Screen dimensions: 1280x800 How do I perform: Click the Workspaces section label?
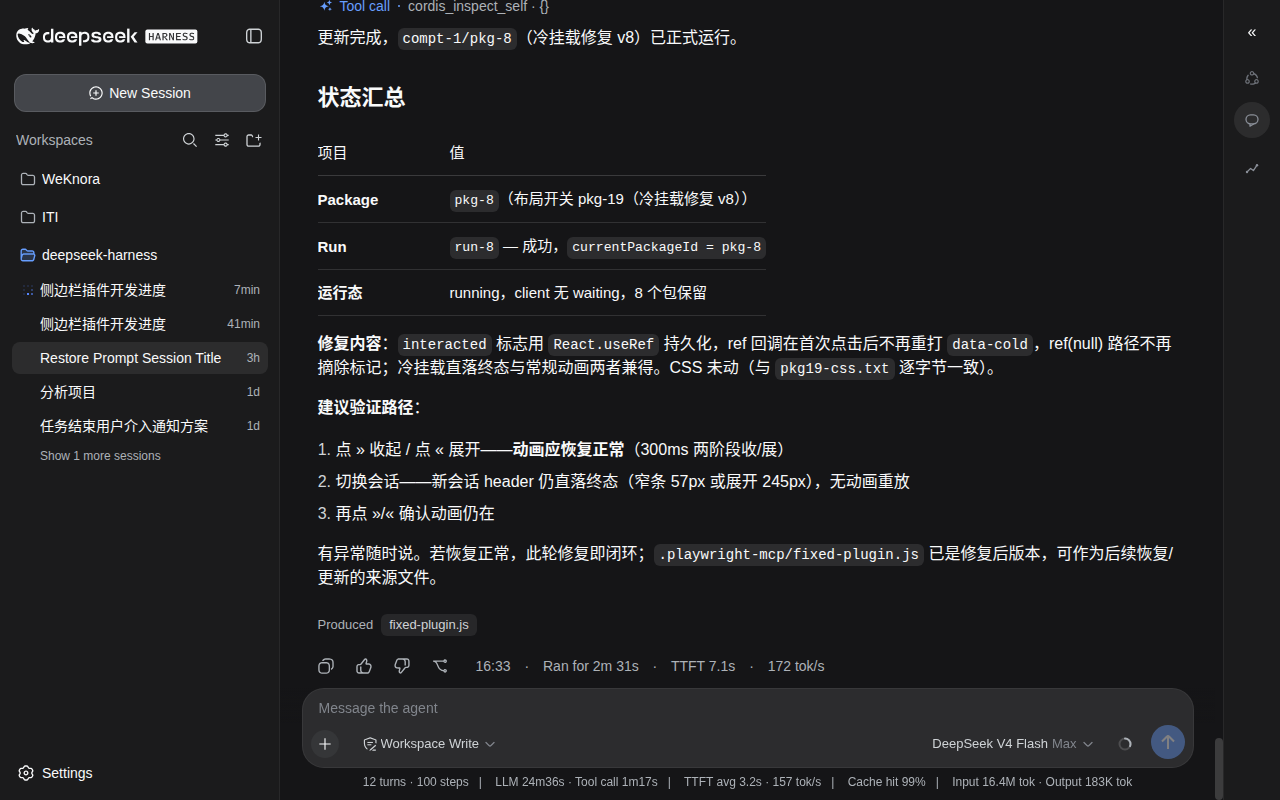pos(54,140)
